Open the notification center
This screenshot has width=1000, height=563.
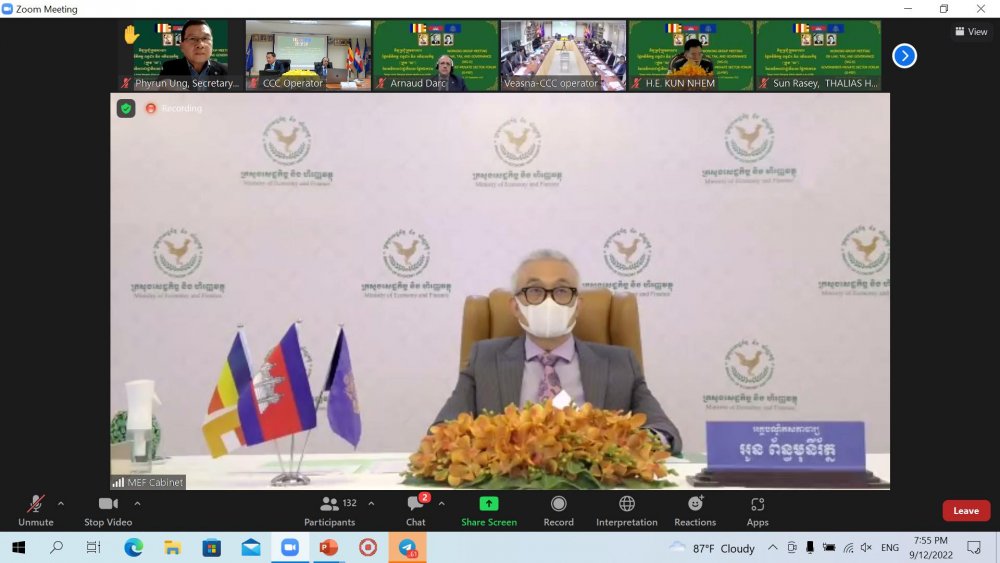[974, 548]
